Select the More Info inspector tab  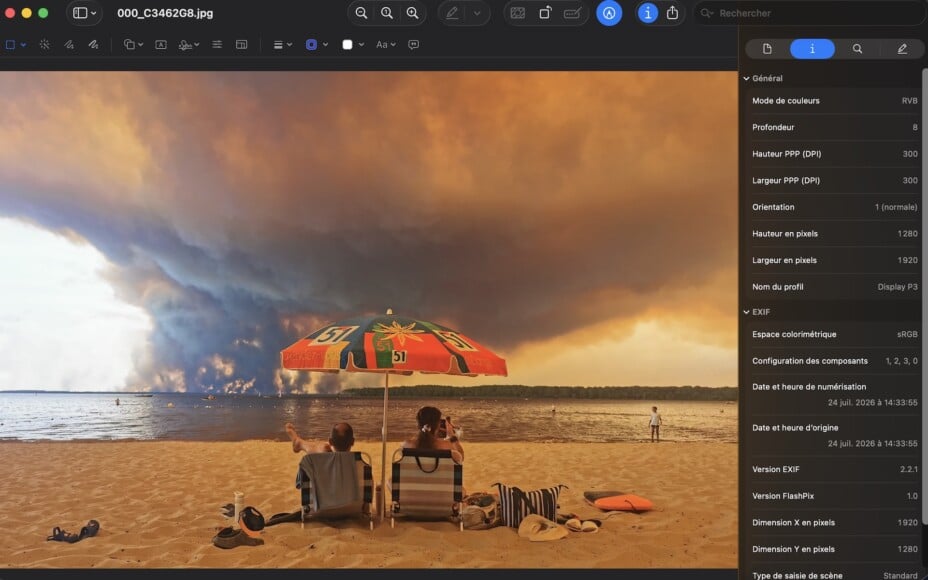pos(812,49)
